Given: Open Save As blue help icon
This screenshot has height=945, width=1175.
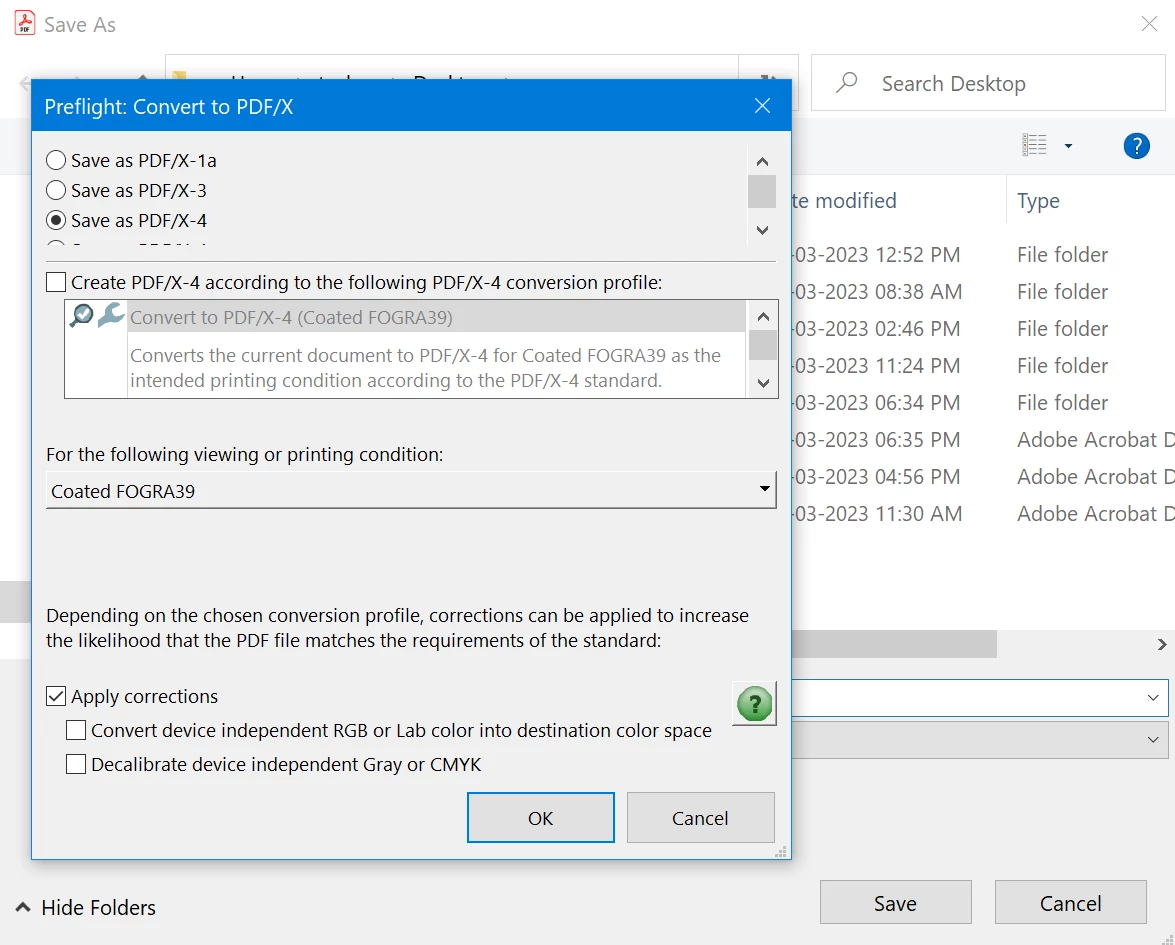Looking at the screenshot, I should (x=1136, y=145).
